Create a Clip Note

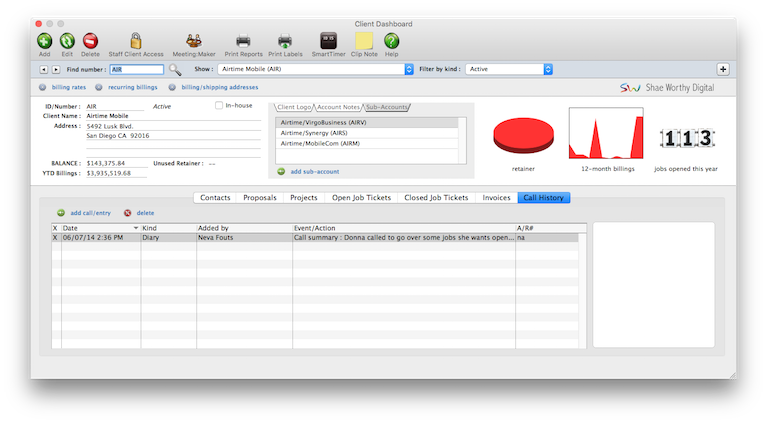click(364, 42)
